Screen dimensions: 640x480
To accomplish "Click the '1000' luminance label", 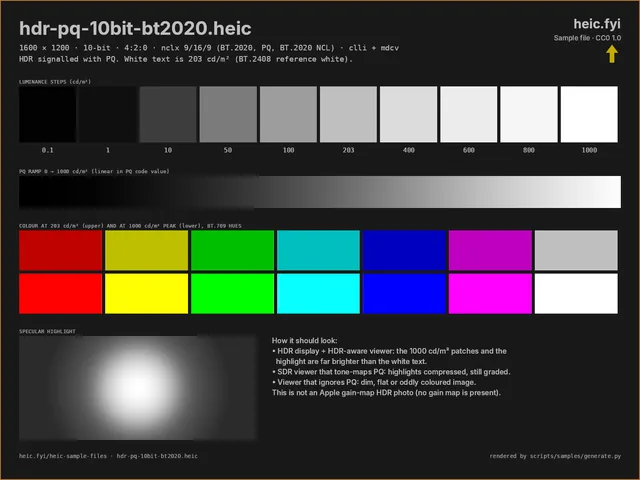I will point(589,150).
